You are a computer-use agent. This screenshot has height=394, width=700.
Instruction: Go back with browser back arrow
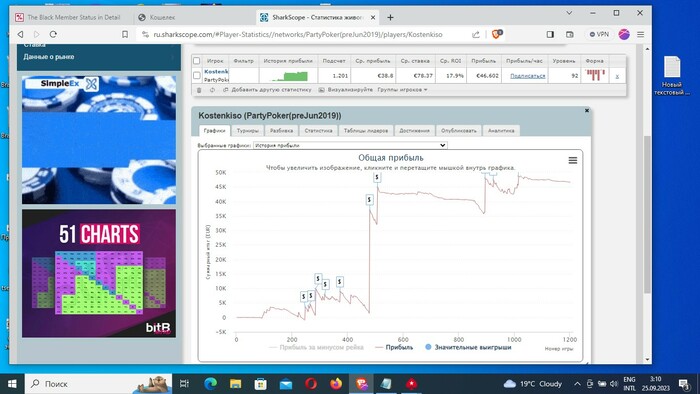point(20,34)
